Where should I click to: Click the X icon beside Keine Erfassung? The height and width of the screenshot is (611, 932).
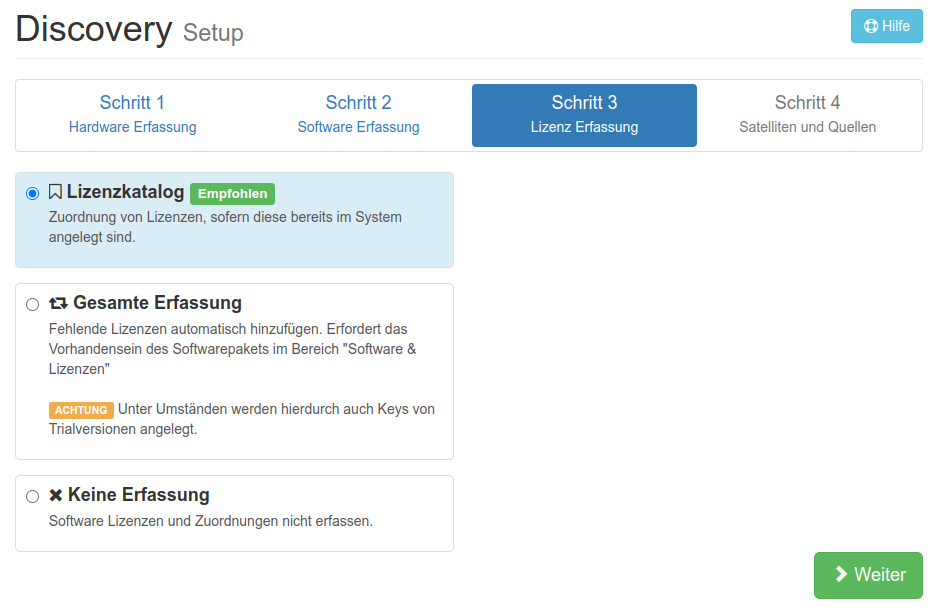(56, 495)
